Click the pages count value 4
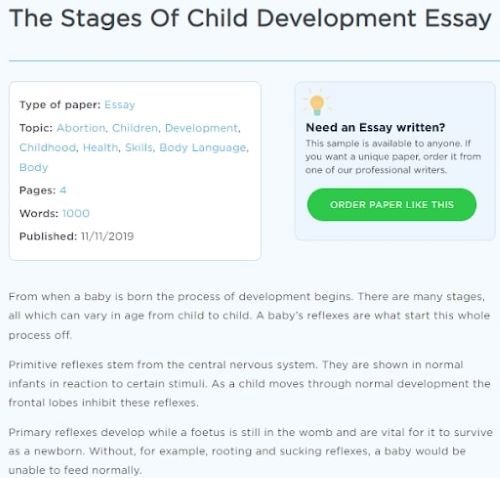500x478 pixels. pyautogui.click(x=63, y=190)
